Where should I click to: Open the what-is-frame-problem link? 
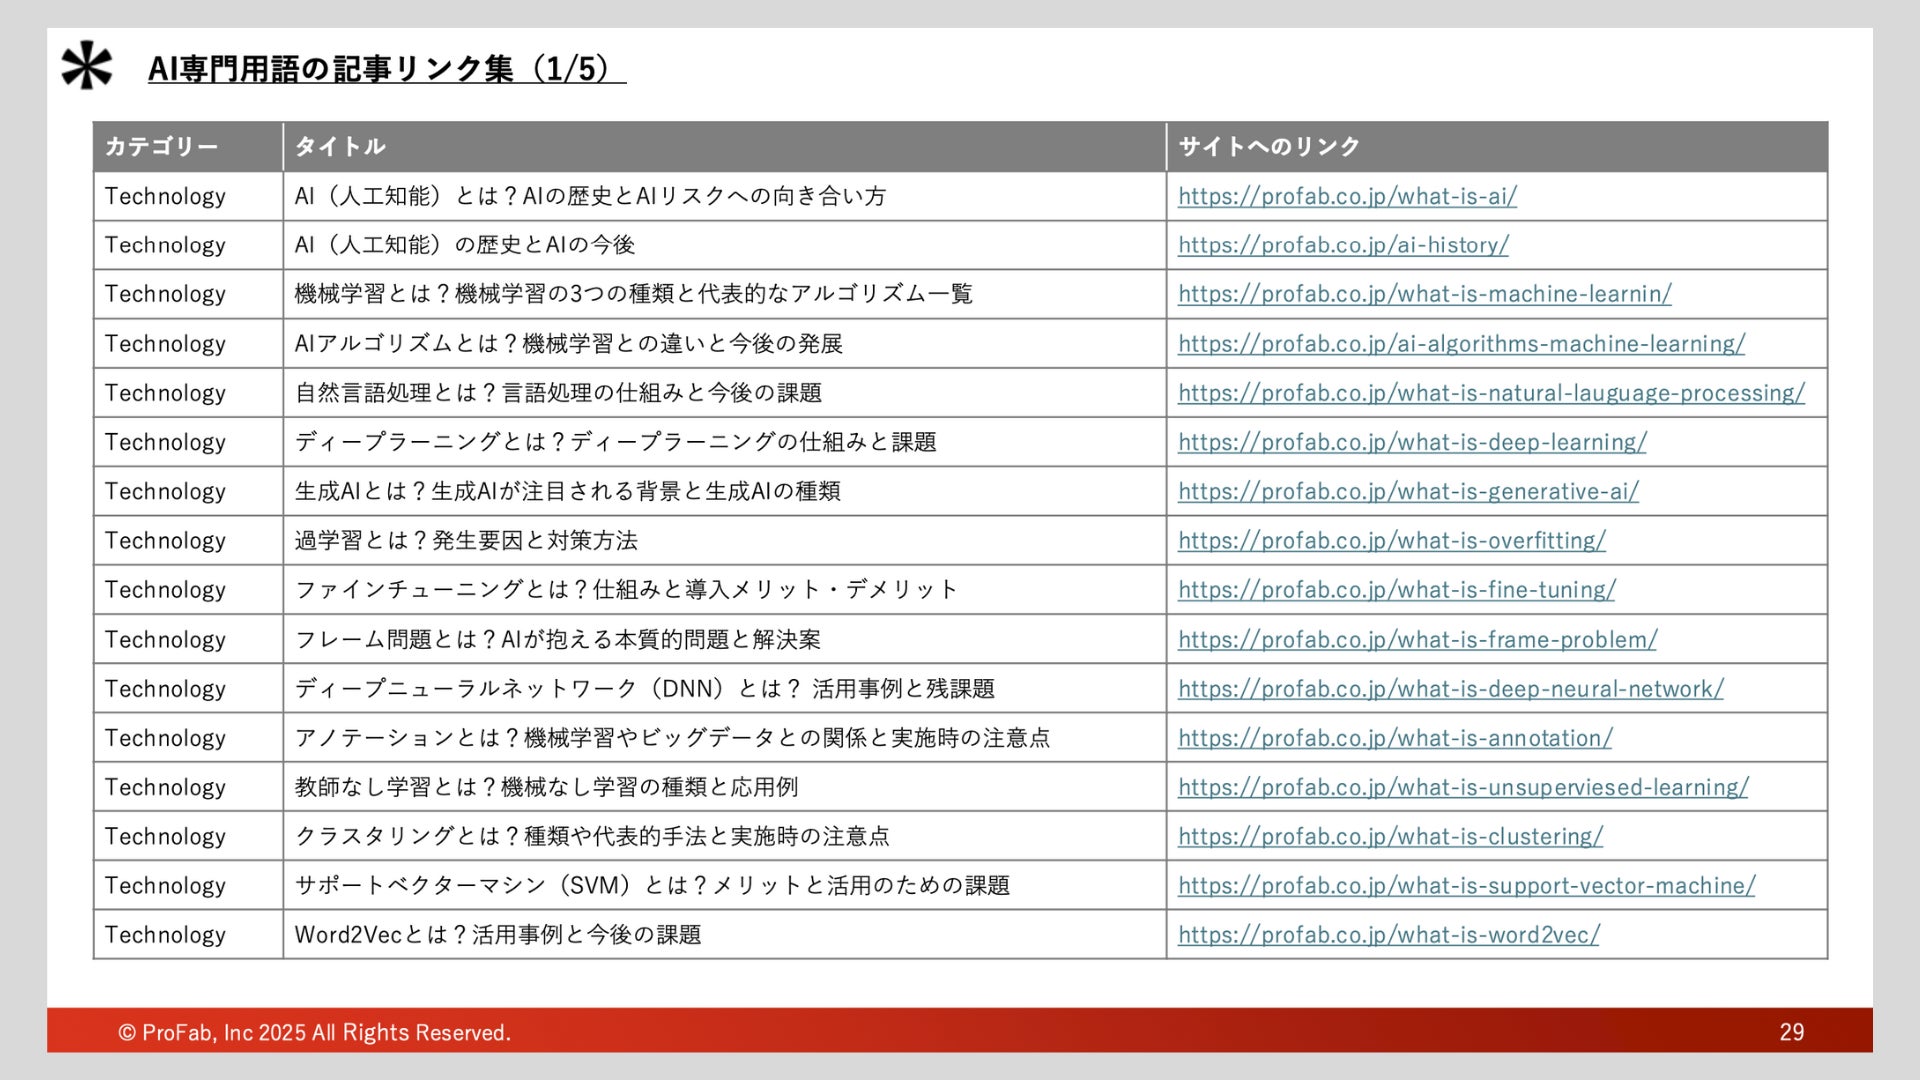(1416, 639)
